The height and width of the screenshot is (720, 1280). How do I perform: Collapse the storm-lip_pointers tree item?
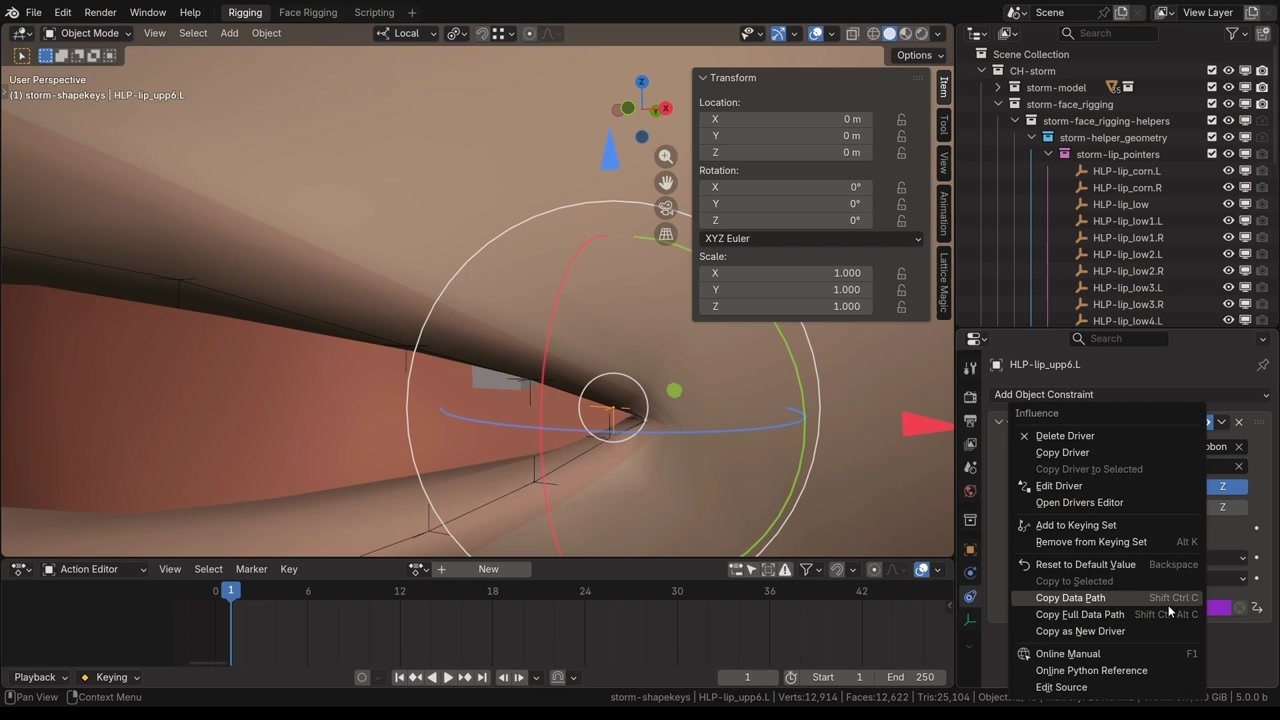[x=1048, y=154]
